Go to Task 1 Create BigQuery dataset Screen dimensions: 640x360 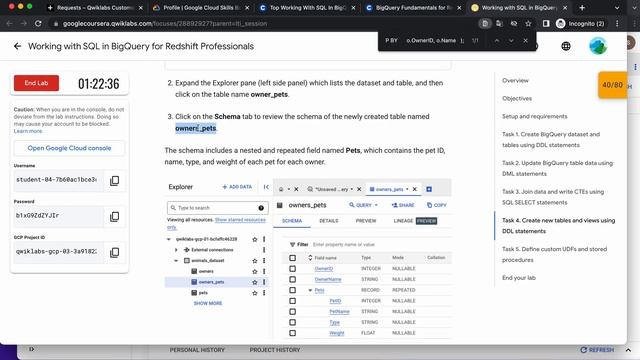(551, 140)
